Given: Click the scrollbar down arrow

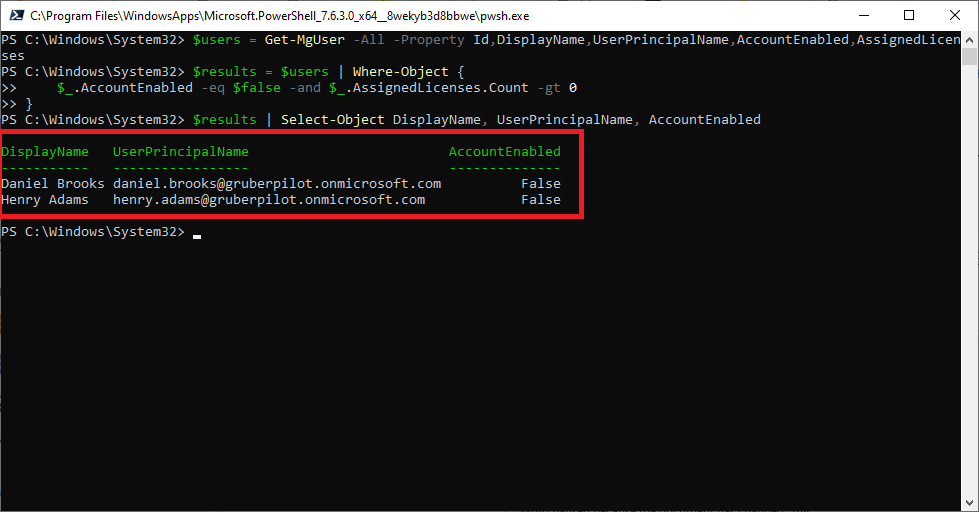Looking at the screenshot, I should pyautogui.click(x=969, y=503).
